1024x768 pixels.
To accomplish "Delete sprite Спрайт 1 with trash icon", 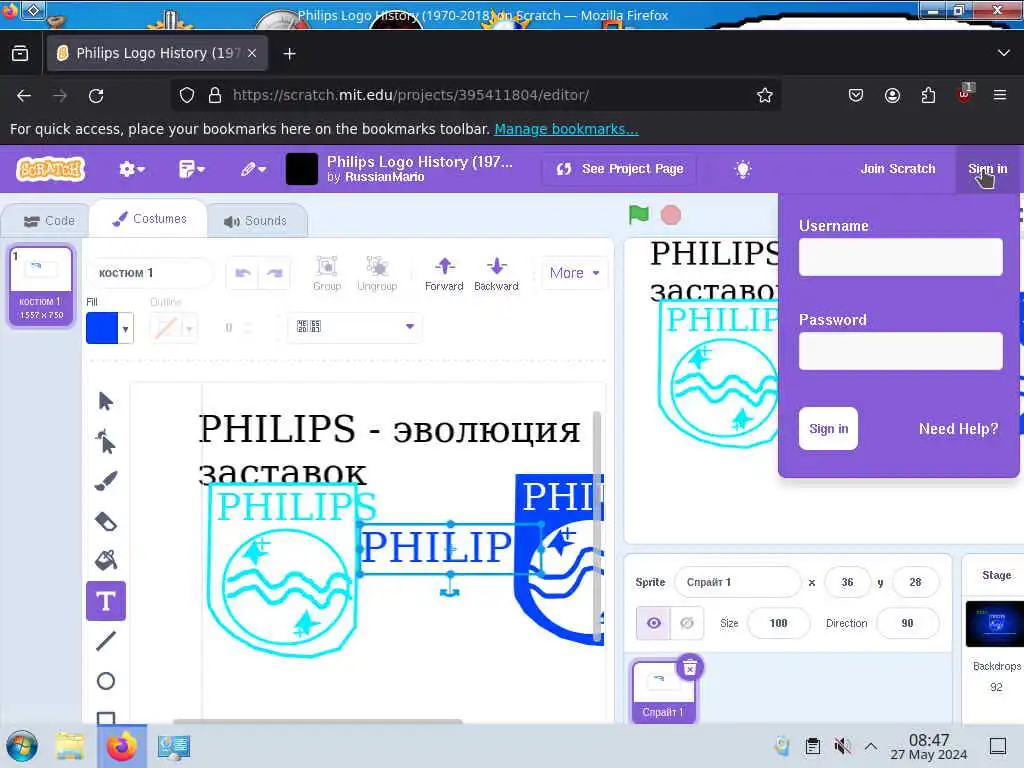I will tap(690, 667).
